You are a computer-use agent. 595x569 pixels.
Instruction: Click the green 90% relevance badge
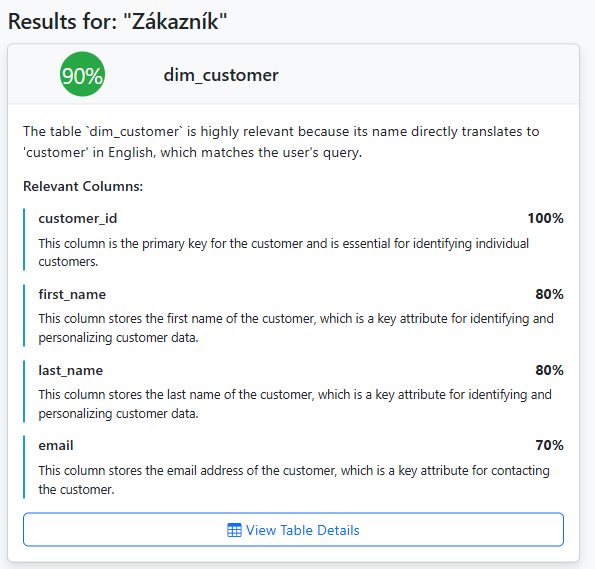(82, 74)
